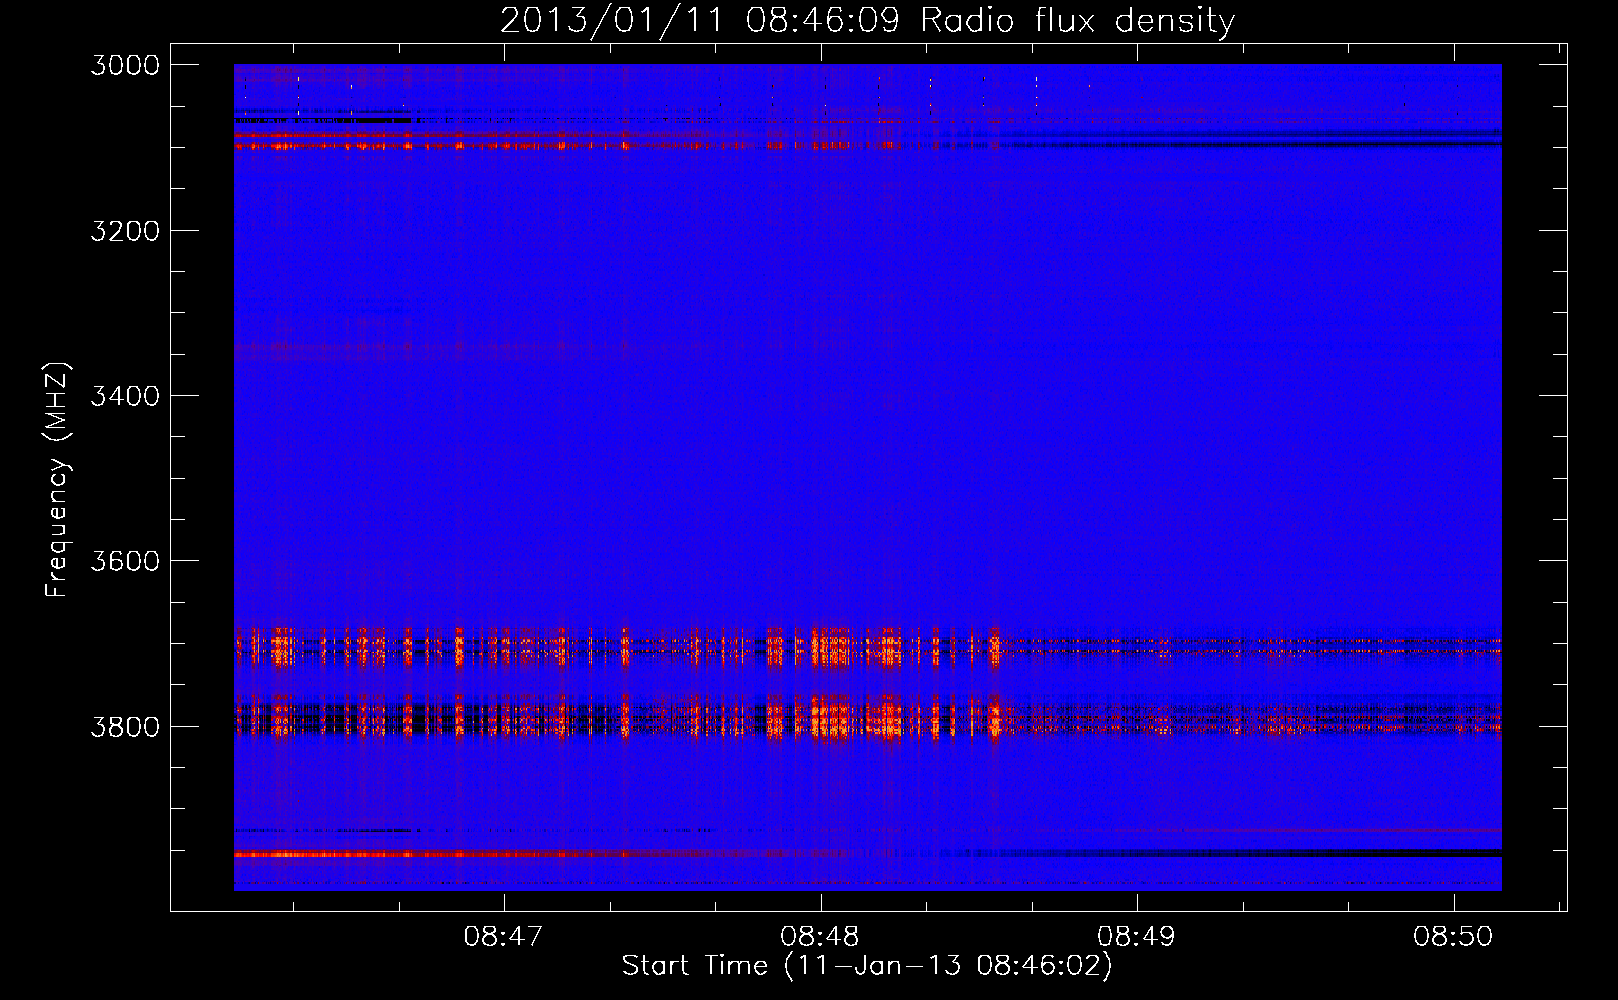This screenshot has width=1618, height=1000.
Task: Click the 08:49 time axis label
Action: (1136, 937)
